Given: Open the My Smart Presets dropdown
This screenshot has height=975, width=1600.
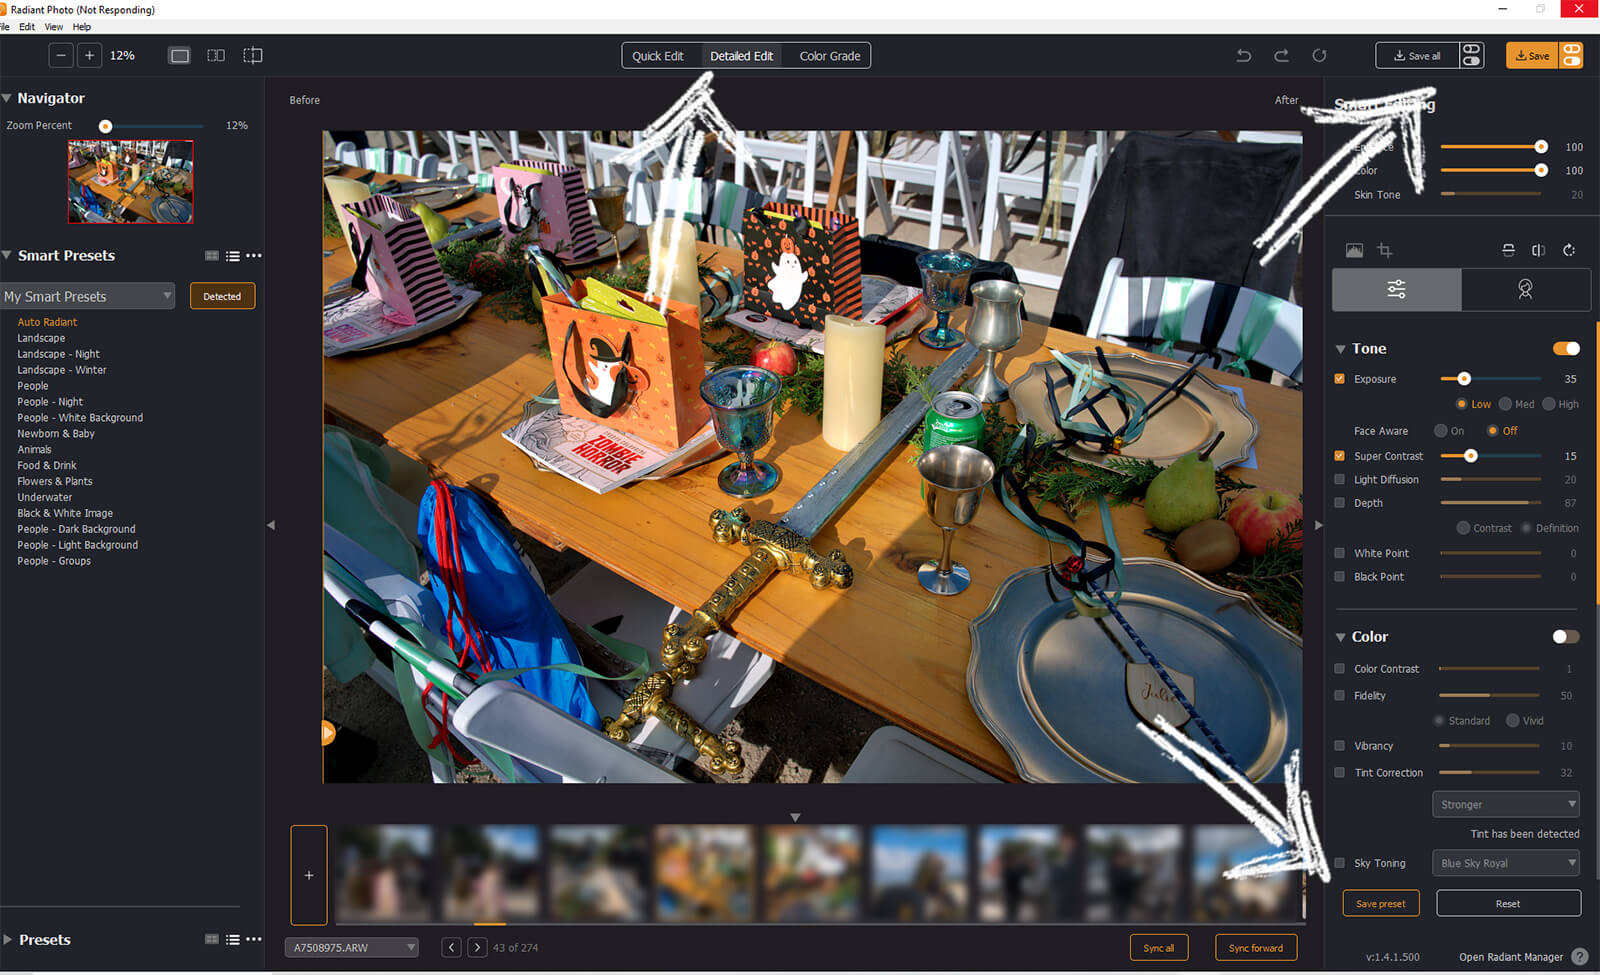Looking at the screenshot, I should point(88,297).
